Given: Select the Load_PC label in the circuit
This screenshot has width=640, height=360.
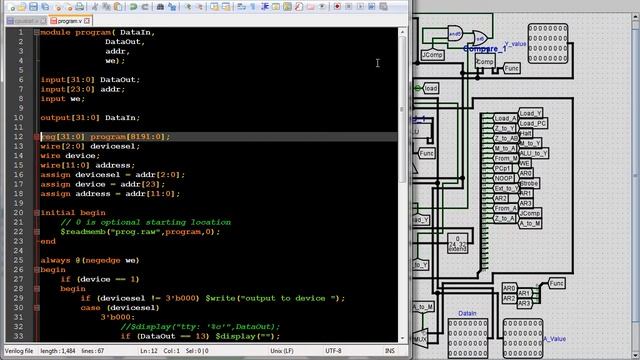Looking at the screenshot, I should pos(533,123).
